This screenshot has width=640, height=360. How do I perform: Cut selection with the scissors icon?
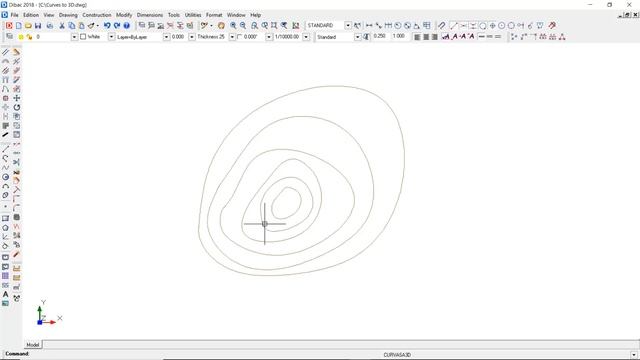click(62, 25)
